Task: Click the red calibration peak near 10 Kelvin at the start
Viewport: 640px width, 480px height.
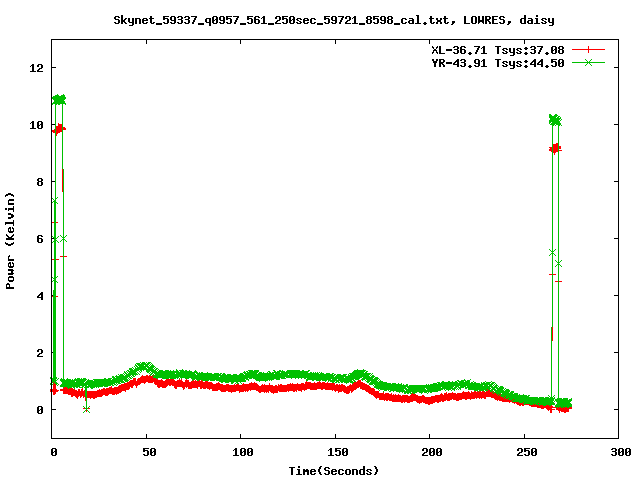Action: click(x=59, y=129)
